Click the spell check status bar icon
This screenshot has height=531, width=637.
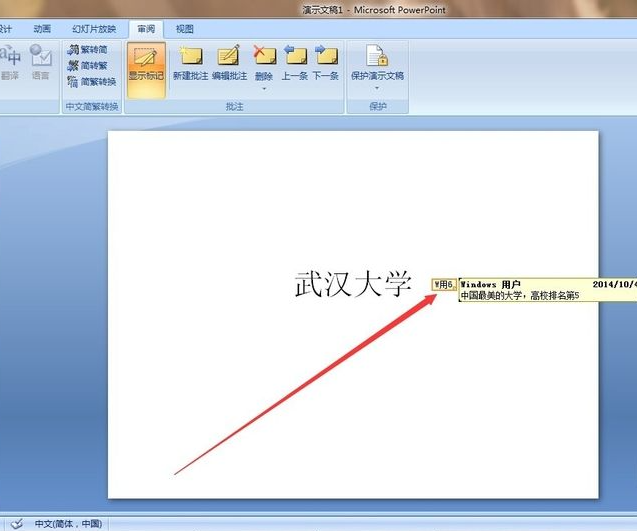pyautogui.click(x=16, y=523)
